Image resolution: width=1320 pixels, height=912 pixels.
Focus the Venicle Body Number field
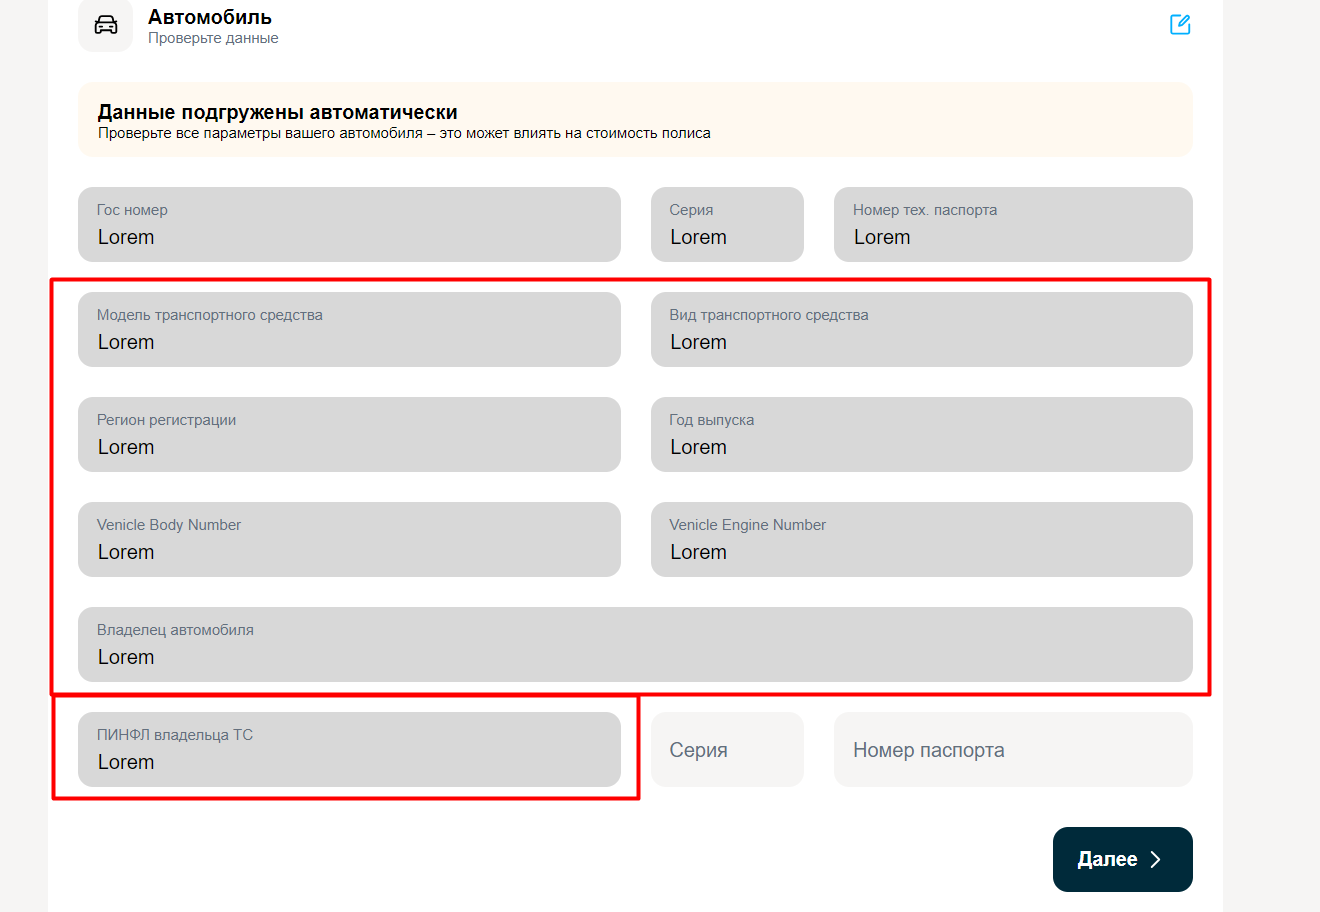pos(349,540)
